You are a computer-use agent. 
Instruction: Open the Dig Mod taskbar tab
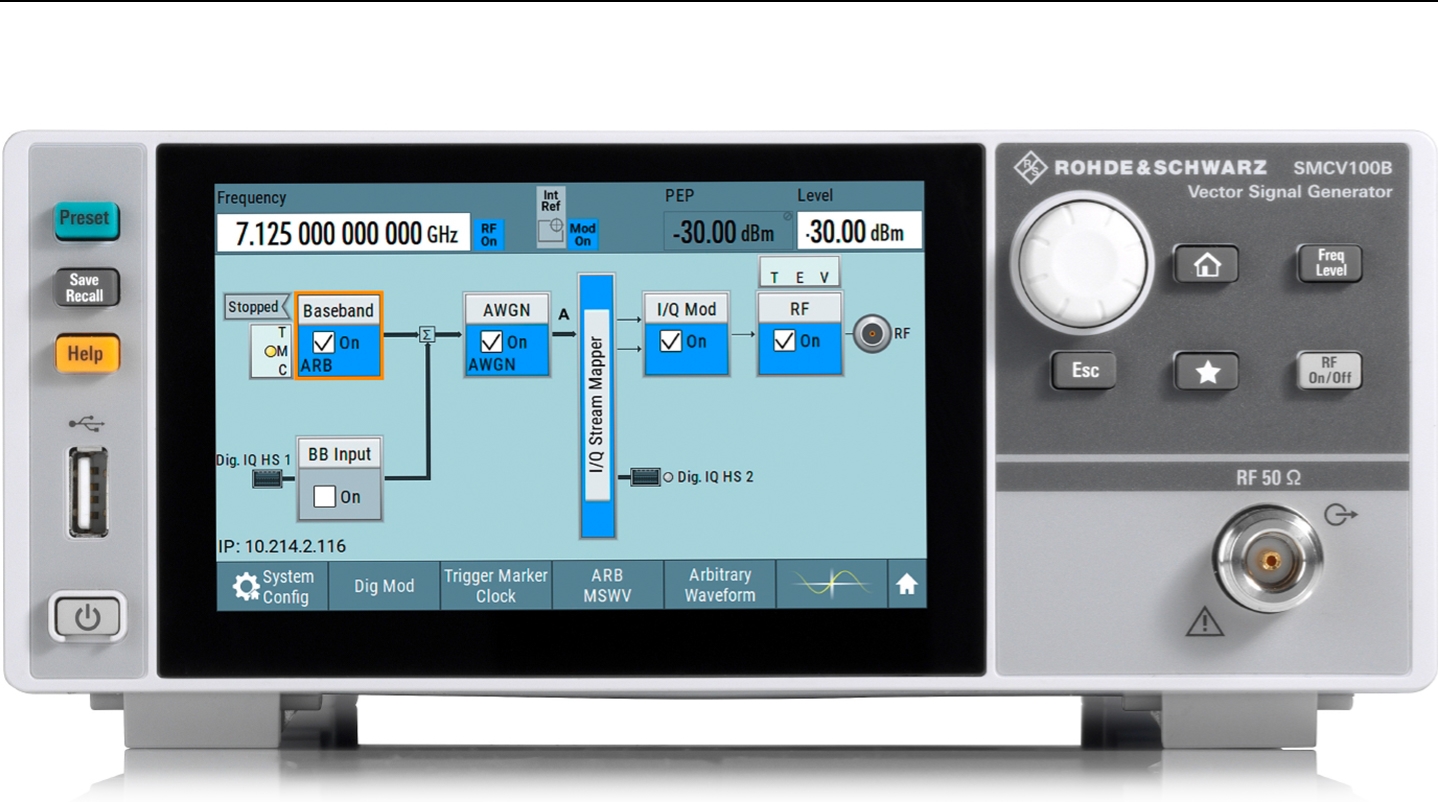click(x=384, y=586)
